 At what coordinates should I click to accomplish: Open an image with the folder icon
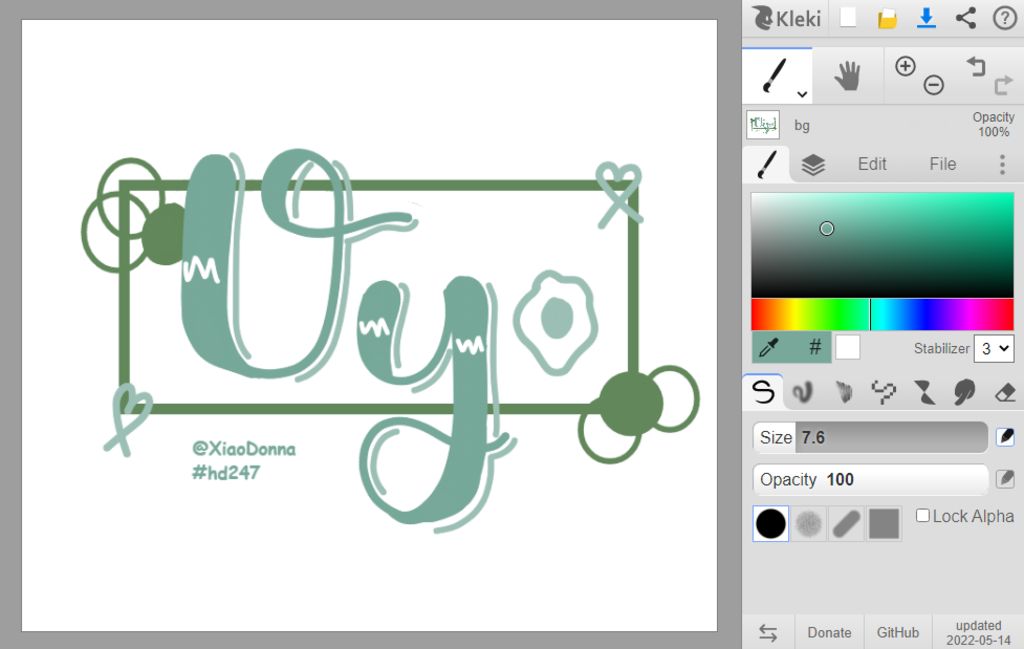(887, 18)
